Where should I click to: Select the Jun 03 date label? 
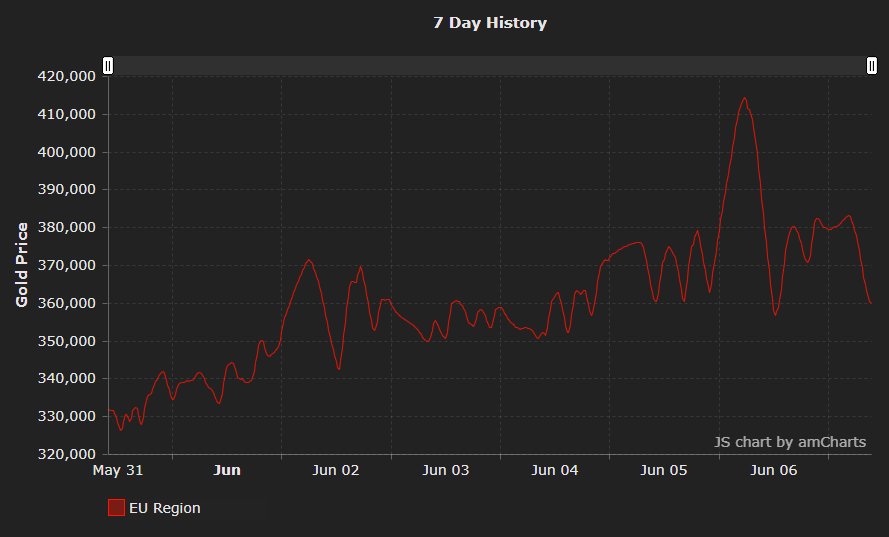[446, 470]
